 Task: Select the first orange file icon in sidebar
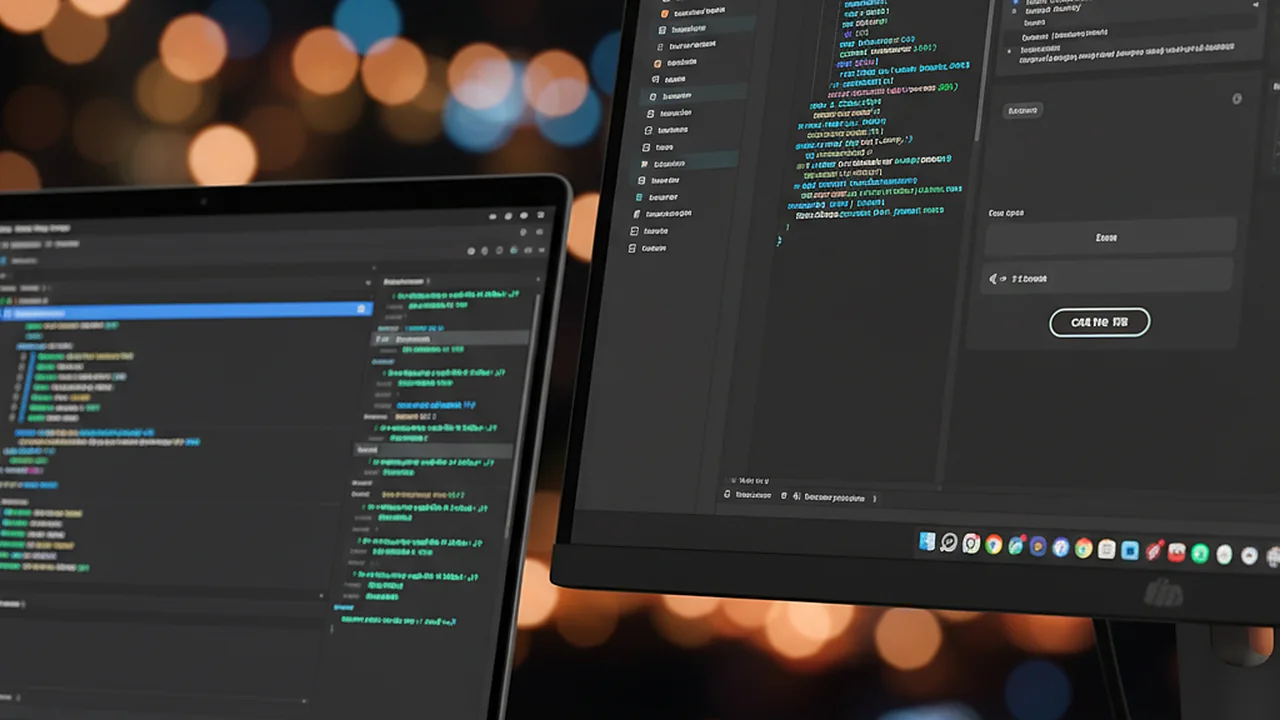664,14
